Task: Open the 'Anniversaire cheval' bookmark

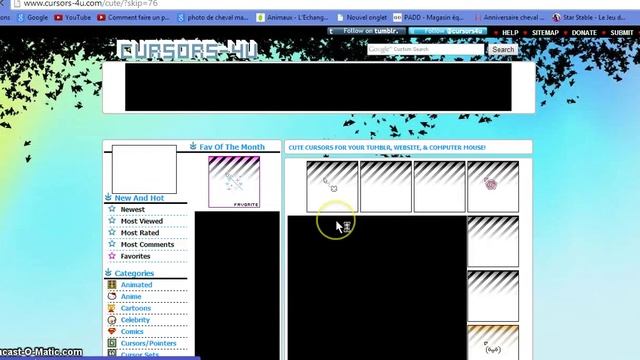Action: click(509, 18)
